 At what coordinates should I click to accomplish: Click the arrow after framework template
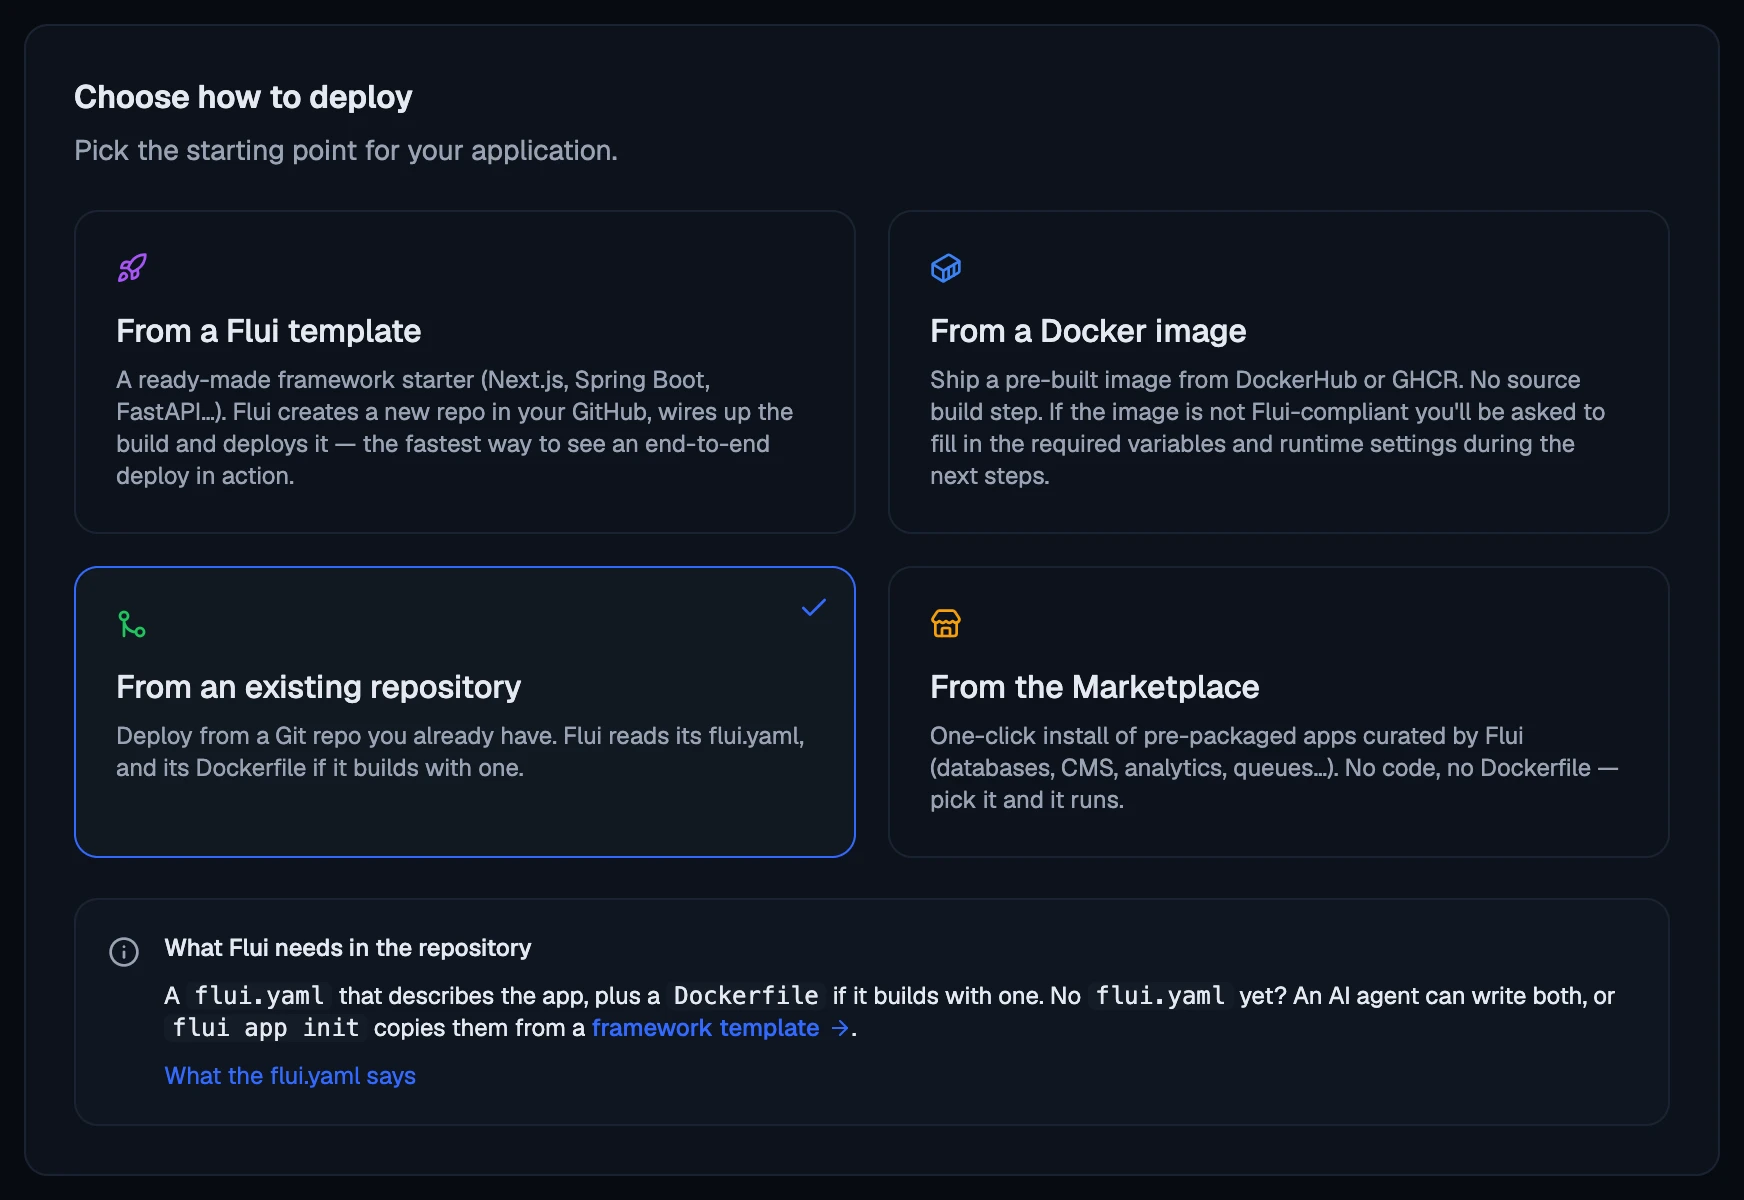[x=840, y=1028]
